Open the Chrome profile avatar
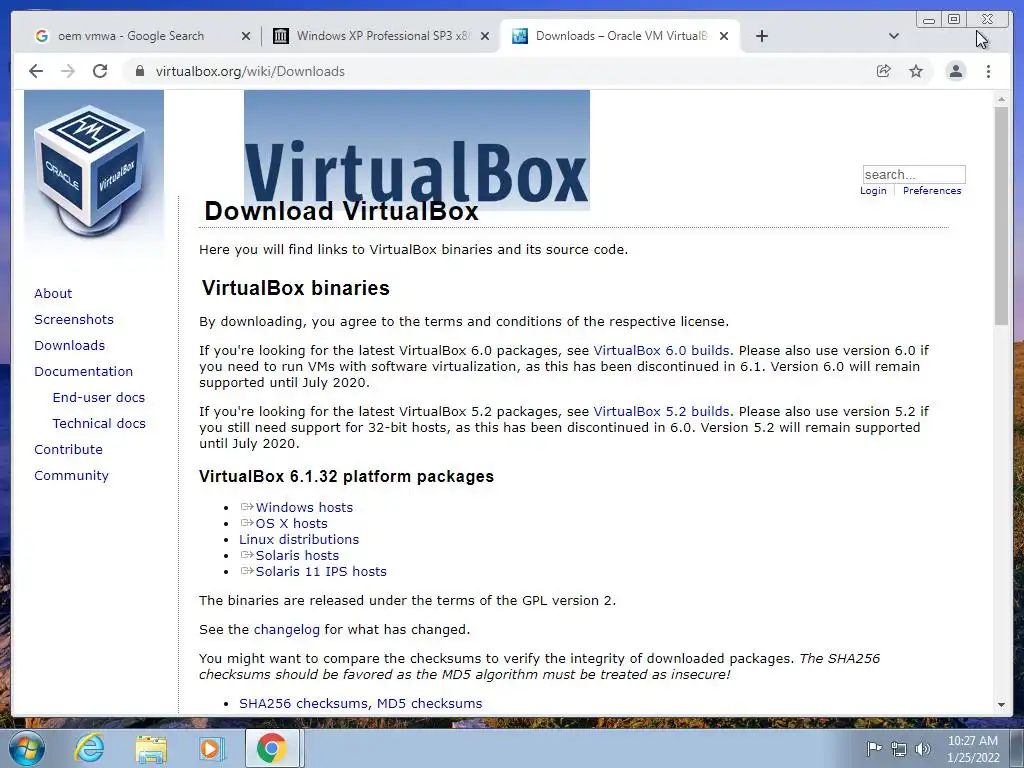 [x=955, y=71]
